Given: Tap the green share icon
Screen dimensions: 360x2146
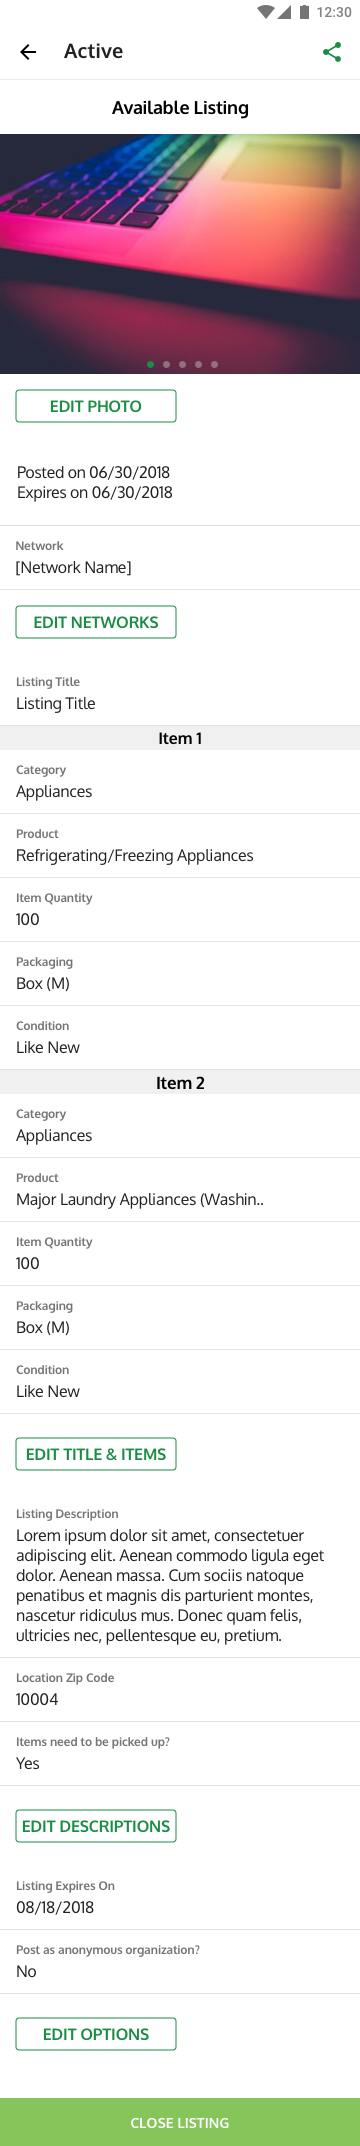Looking at the screenshot, I should click(332, 52).
